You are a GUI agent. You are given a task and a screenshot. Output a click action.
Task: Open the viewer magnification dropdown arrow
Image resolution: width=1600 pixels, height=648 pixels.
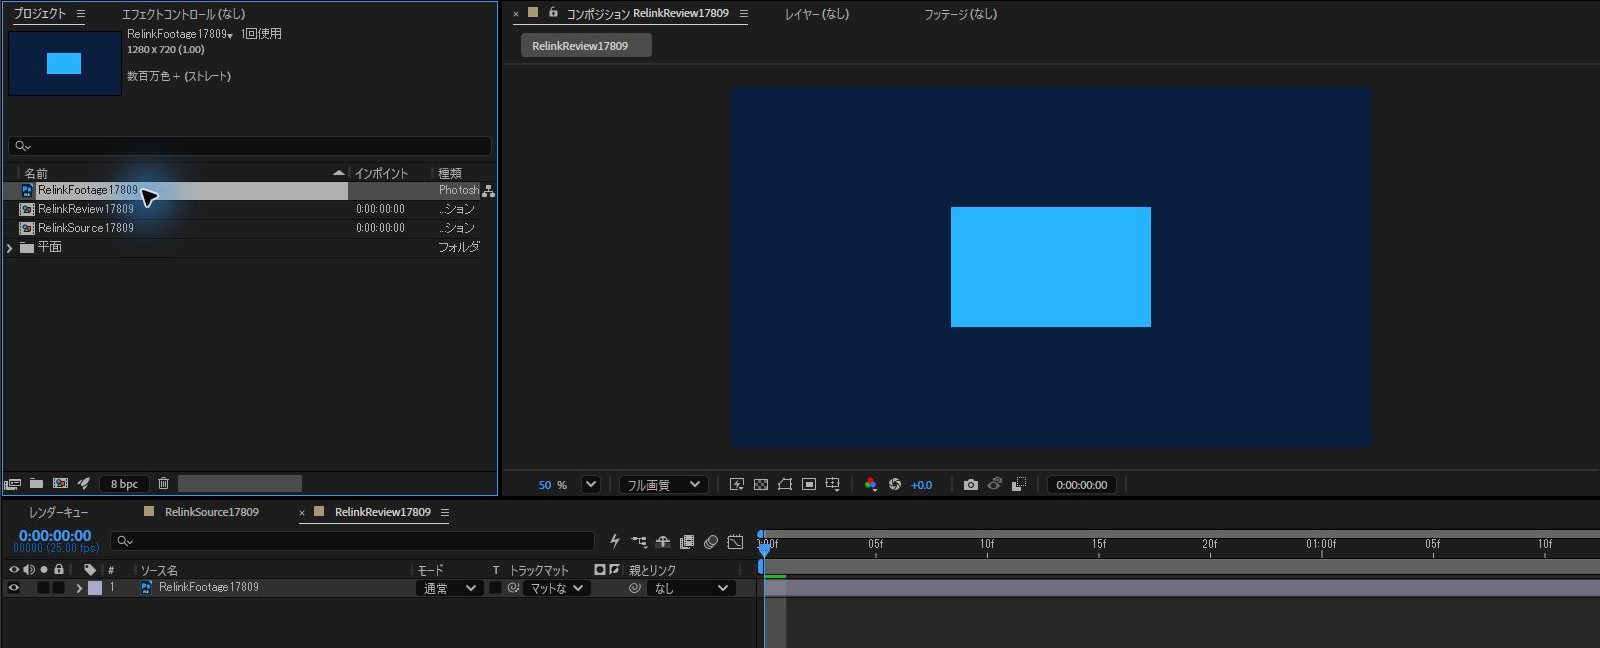point(591,485)
